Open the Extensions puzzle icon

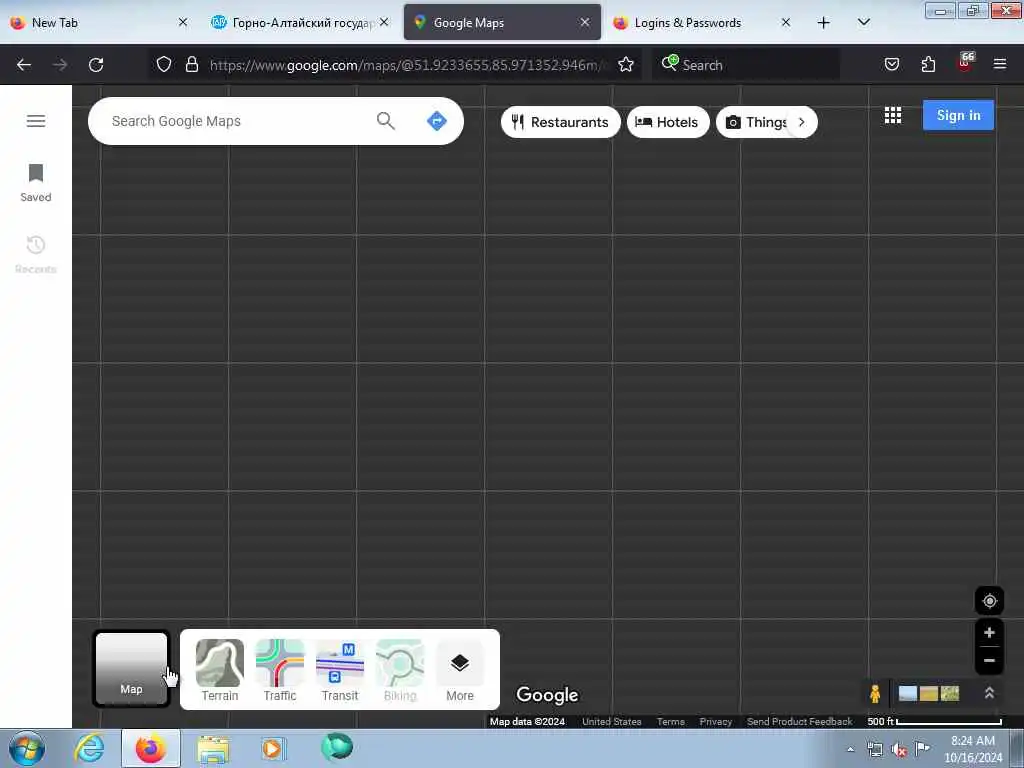(928, 65)
